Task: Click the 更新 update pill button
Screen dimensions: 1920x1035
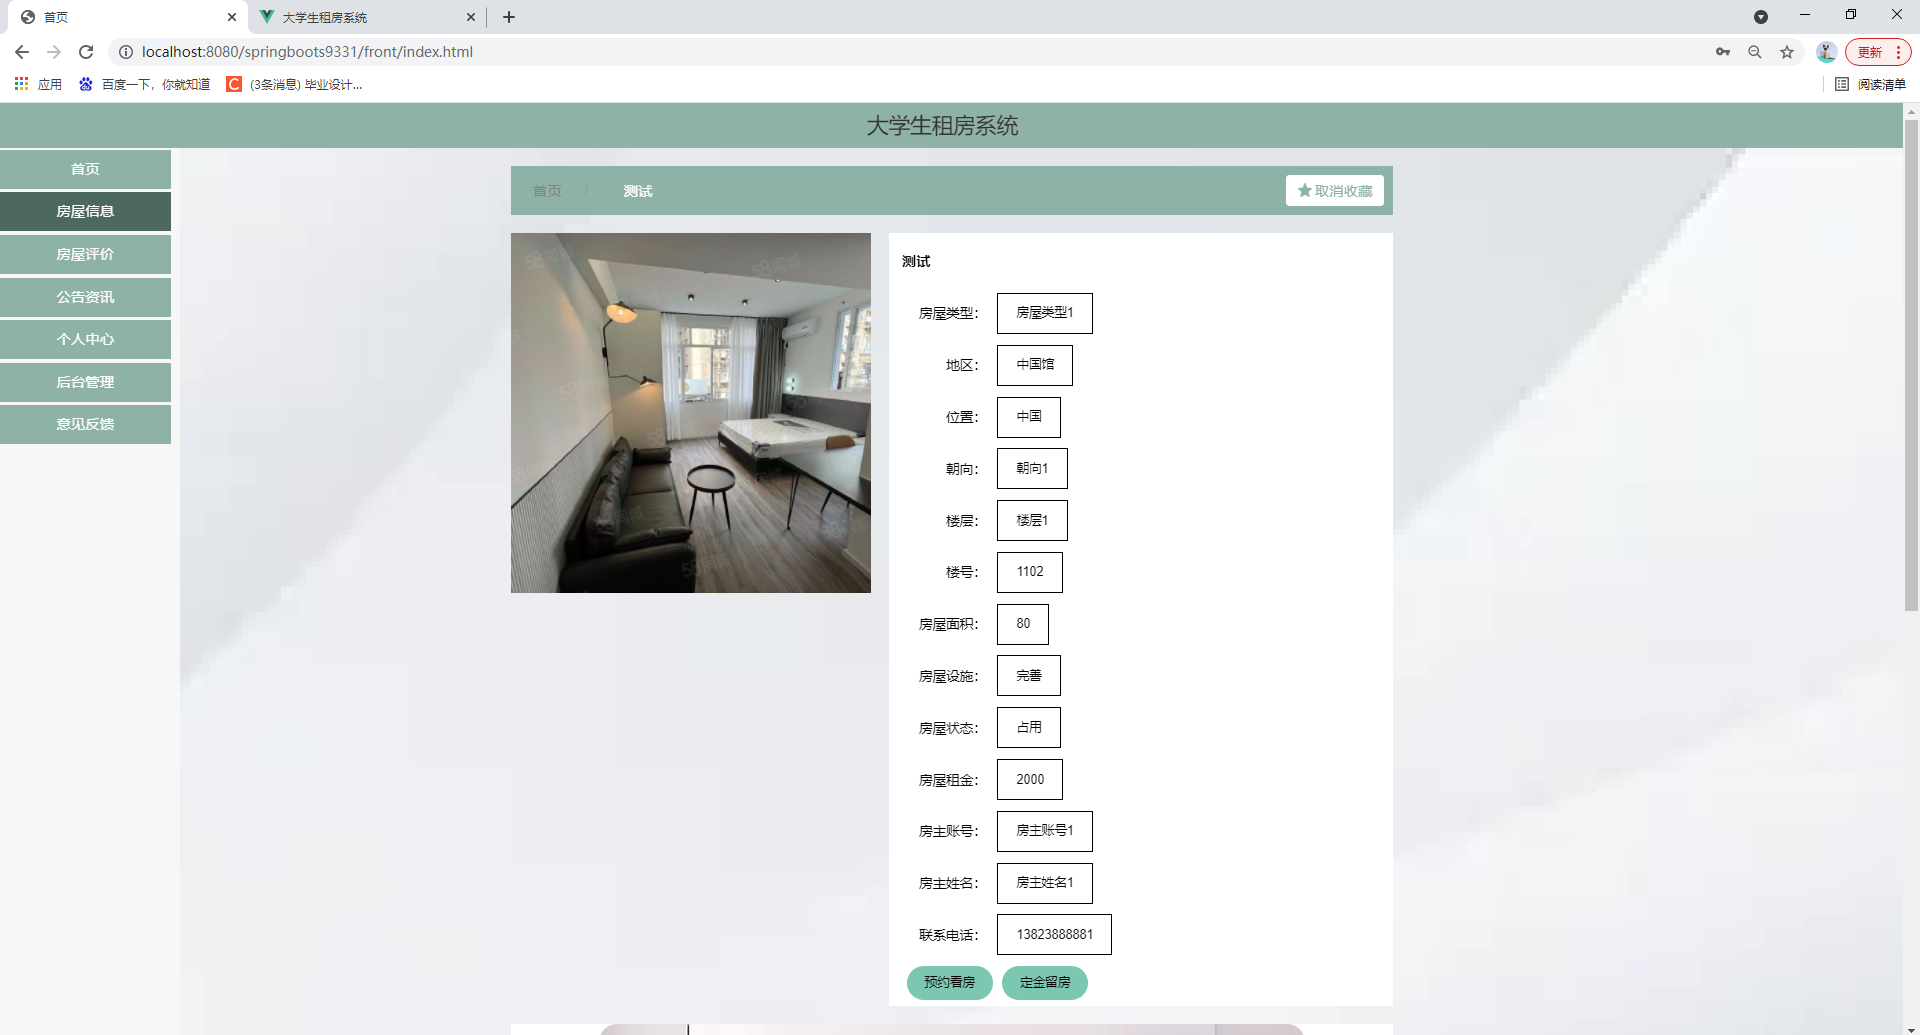Action: click(x=1871, y=51)
